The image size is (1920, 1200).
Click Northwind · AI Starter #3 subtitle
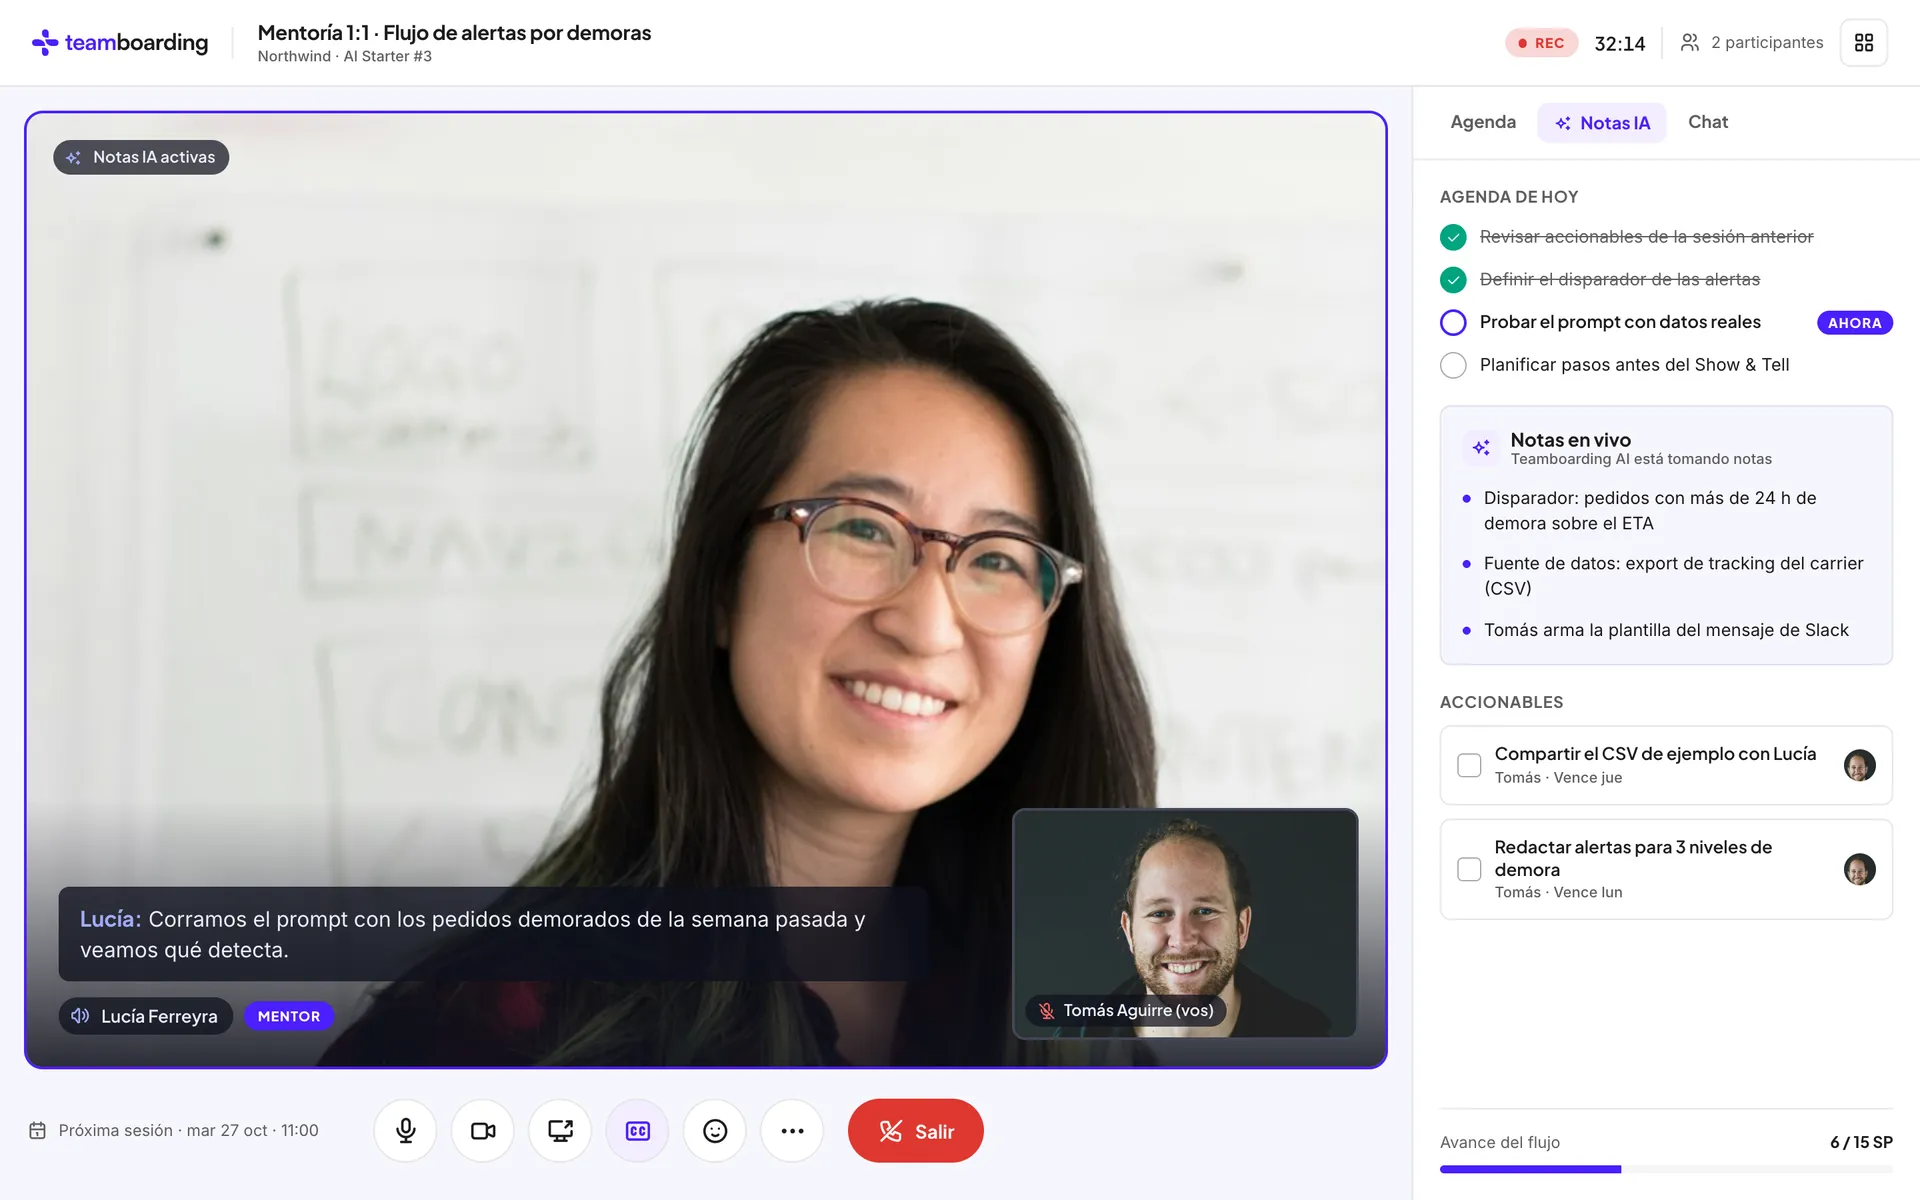[x=344, y=56]
